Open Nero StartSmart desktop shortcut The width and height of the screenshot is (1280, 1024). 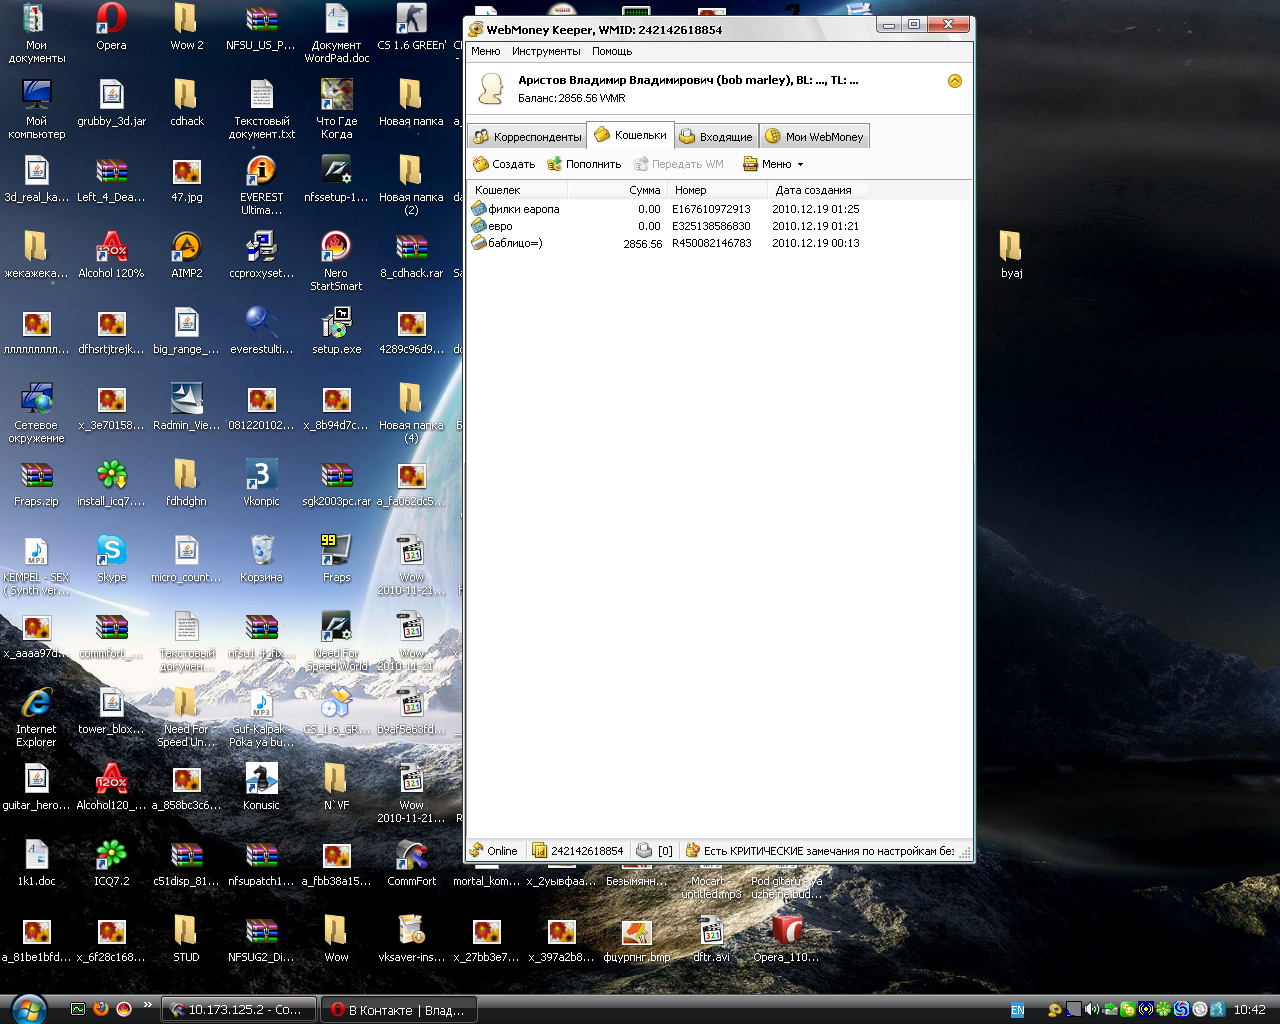tap(336, 262)
